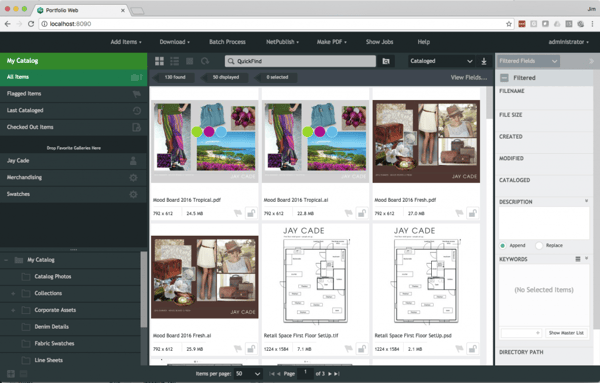The height and width of the screenshot is (383, 600).
Task: Click the lock icon on Mood Board 2016 Tropical.pdf
Action: pos(251,213)
